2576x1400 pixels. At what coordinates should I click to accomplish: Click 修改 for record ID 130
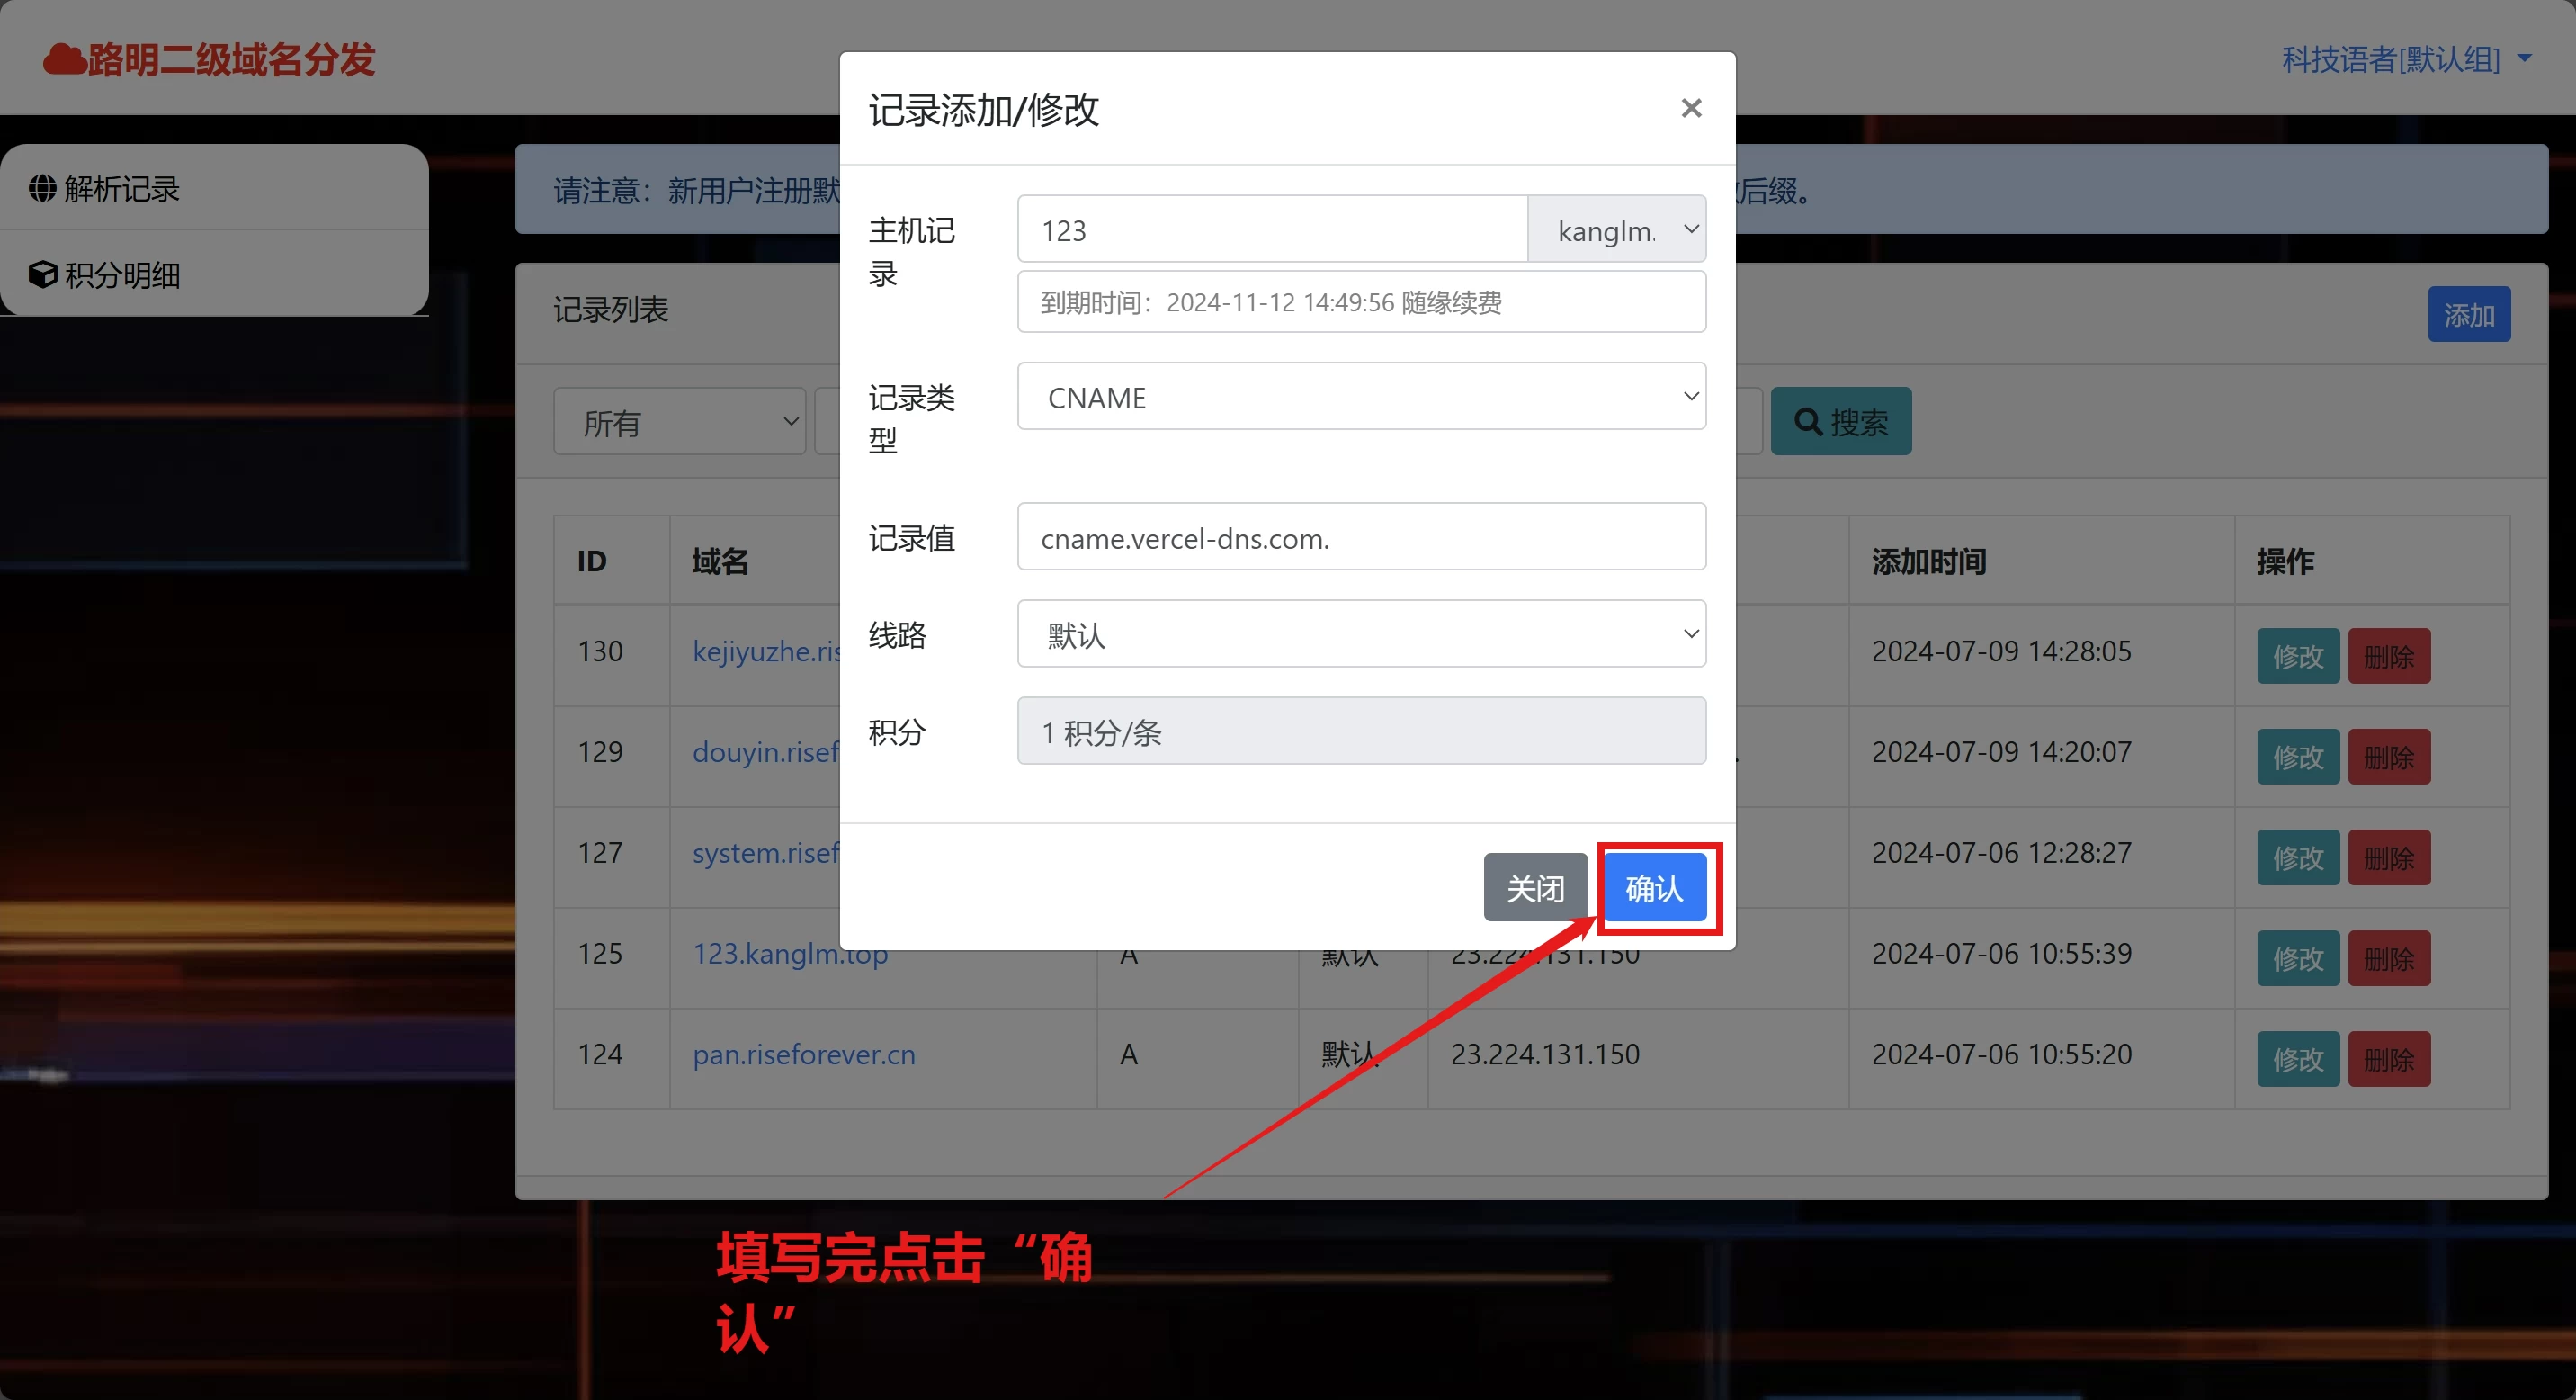2297,656
